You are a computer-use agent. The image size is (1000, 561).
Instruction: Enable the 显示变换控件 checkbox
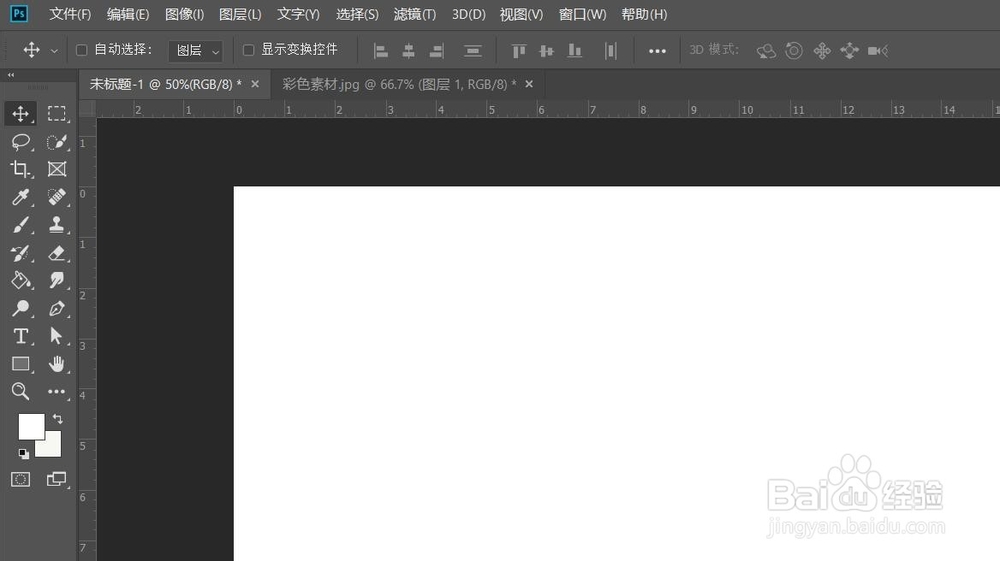(x=249, y=50)
